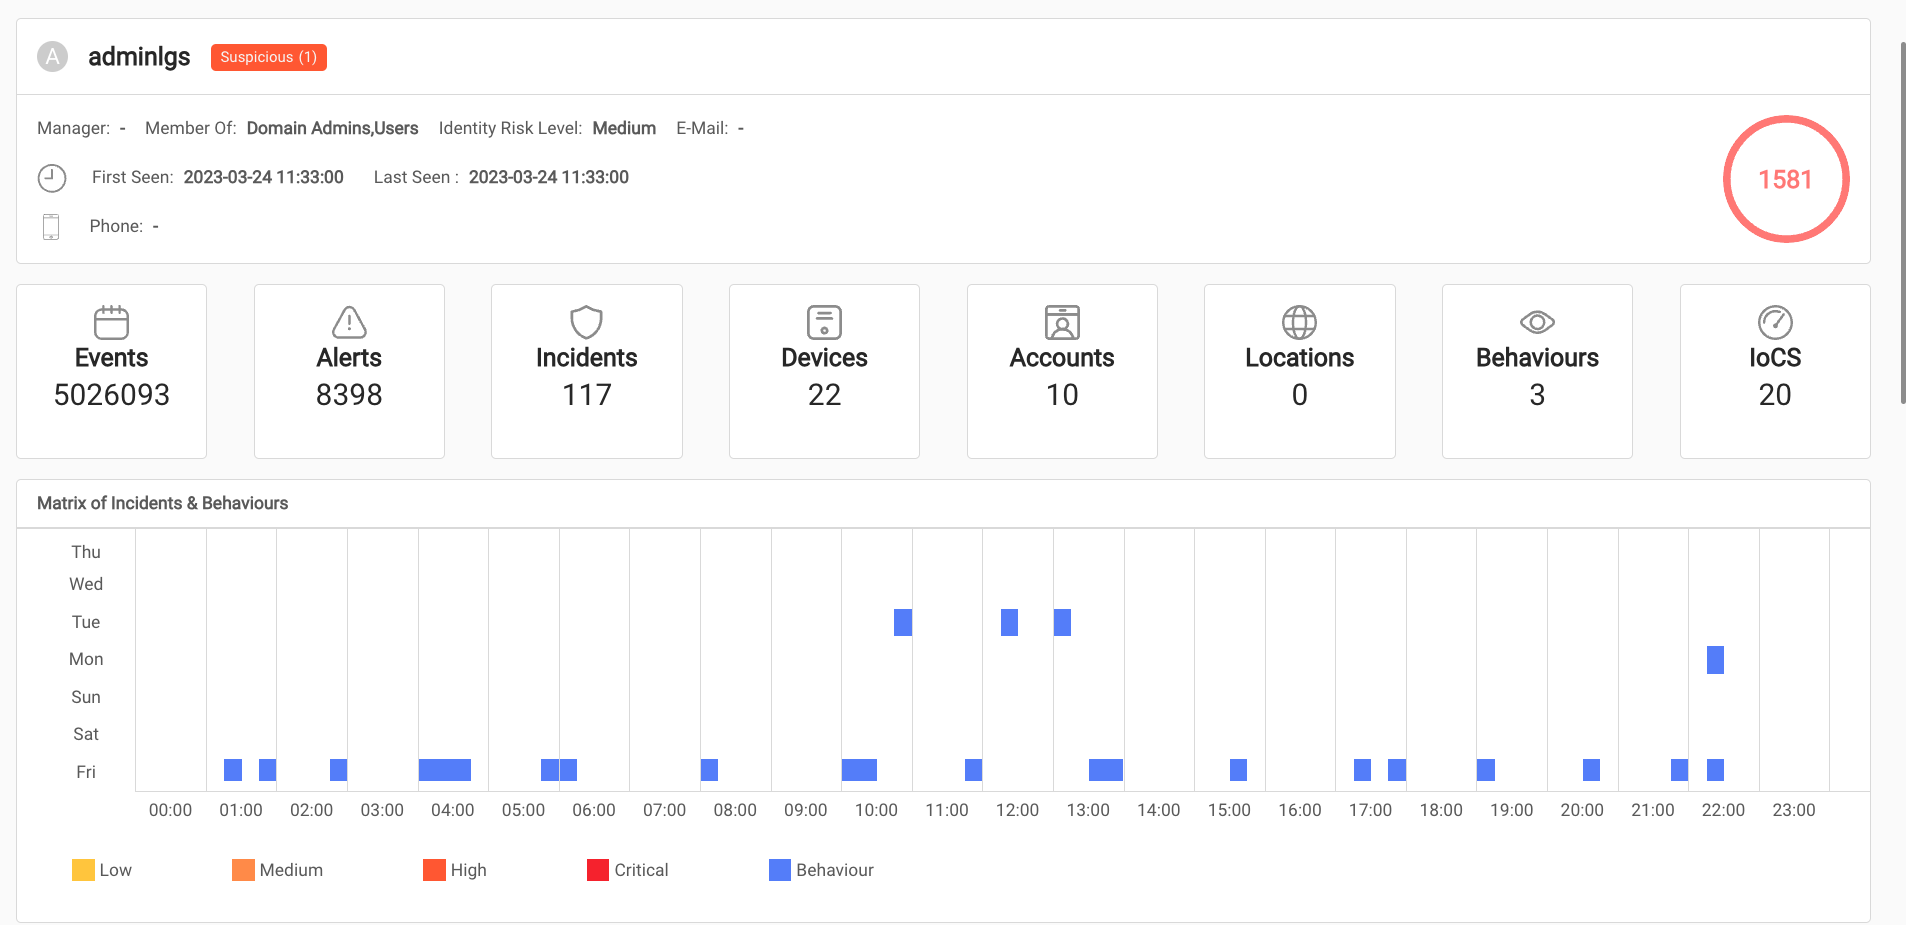This screenshot has height=925, width=1906.
Task: Open the Locations count 0
Action: (1300, 395)
